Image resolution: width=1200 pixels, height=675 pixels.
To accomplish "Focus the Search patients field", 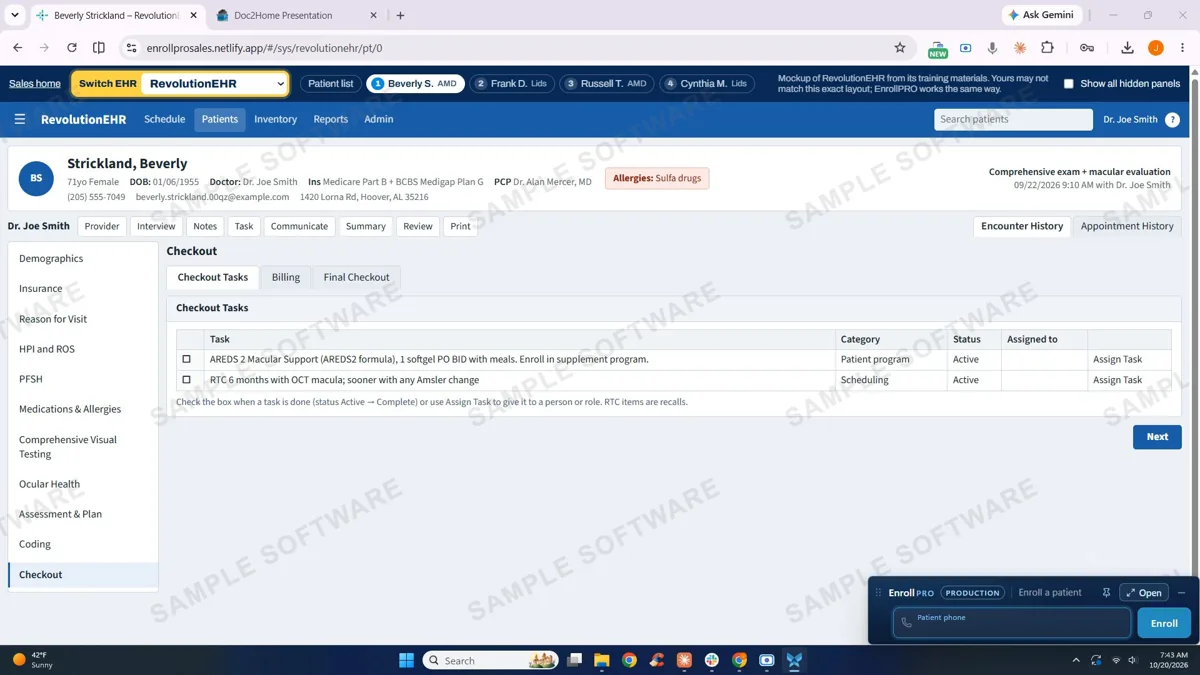I will click(x=1013, y=119).
